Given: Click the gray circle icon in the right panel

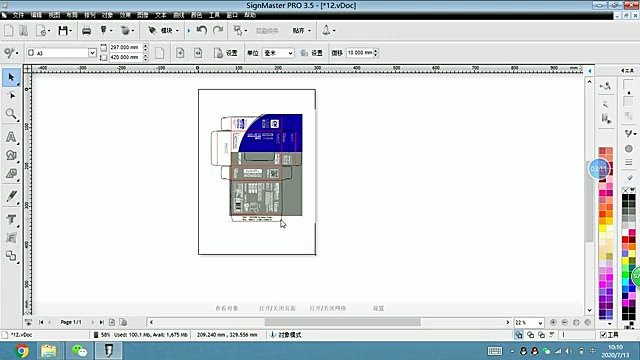Looking at the screenshot, I should 629,149.
